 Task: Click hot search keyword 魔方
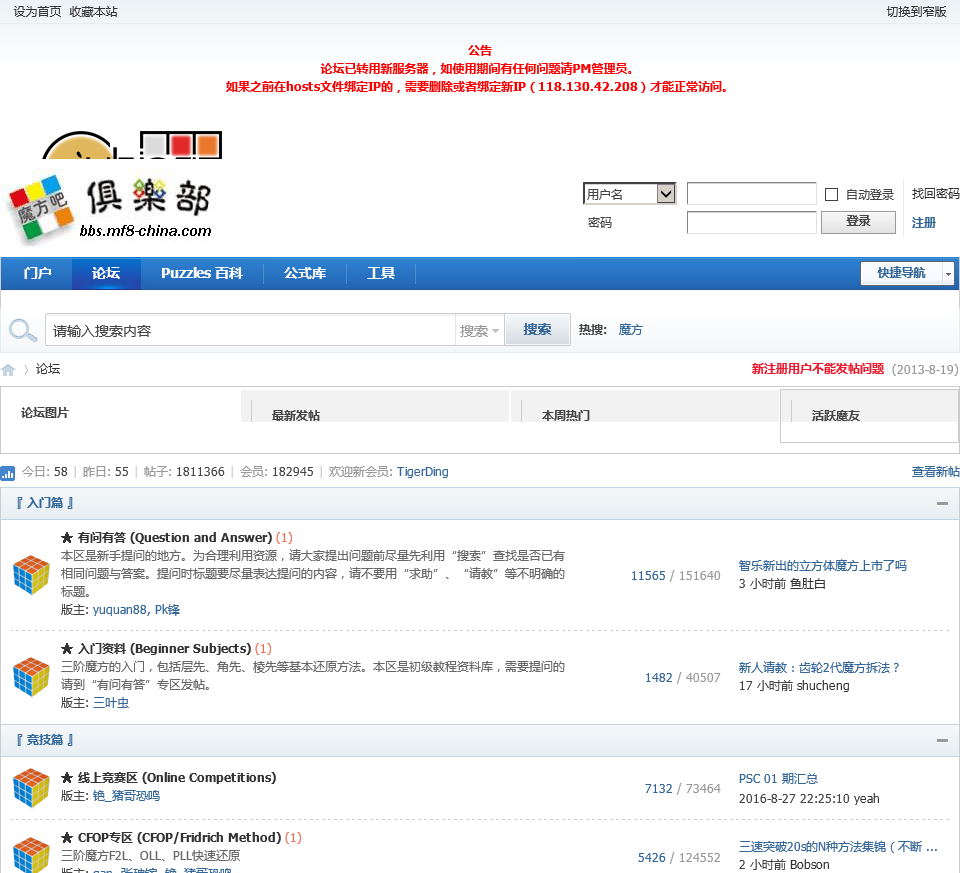pos(630,330)
